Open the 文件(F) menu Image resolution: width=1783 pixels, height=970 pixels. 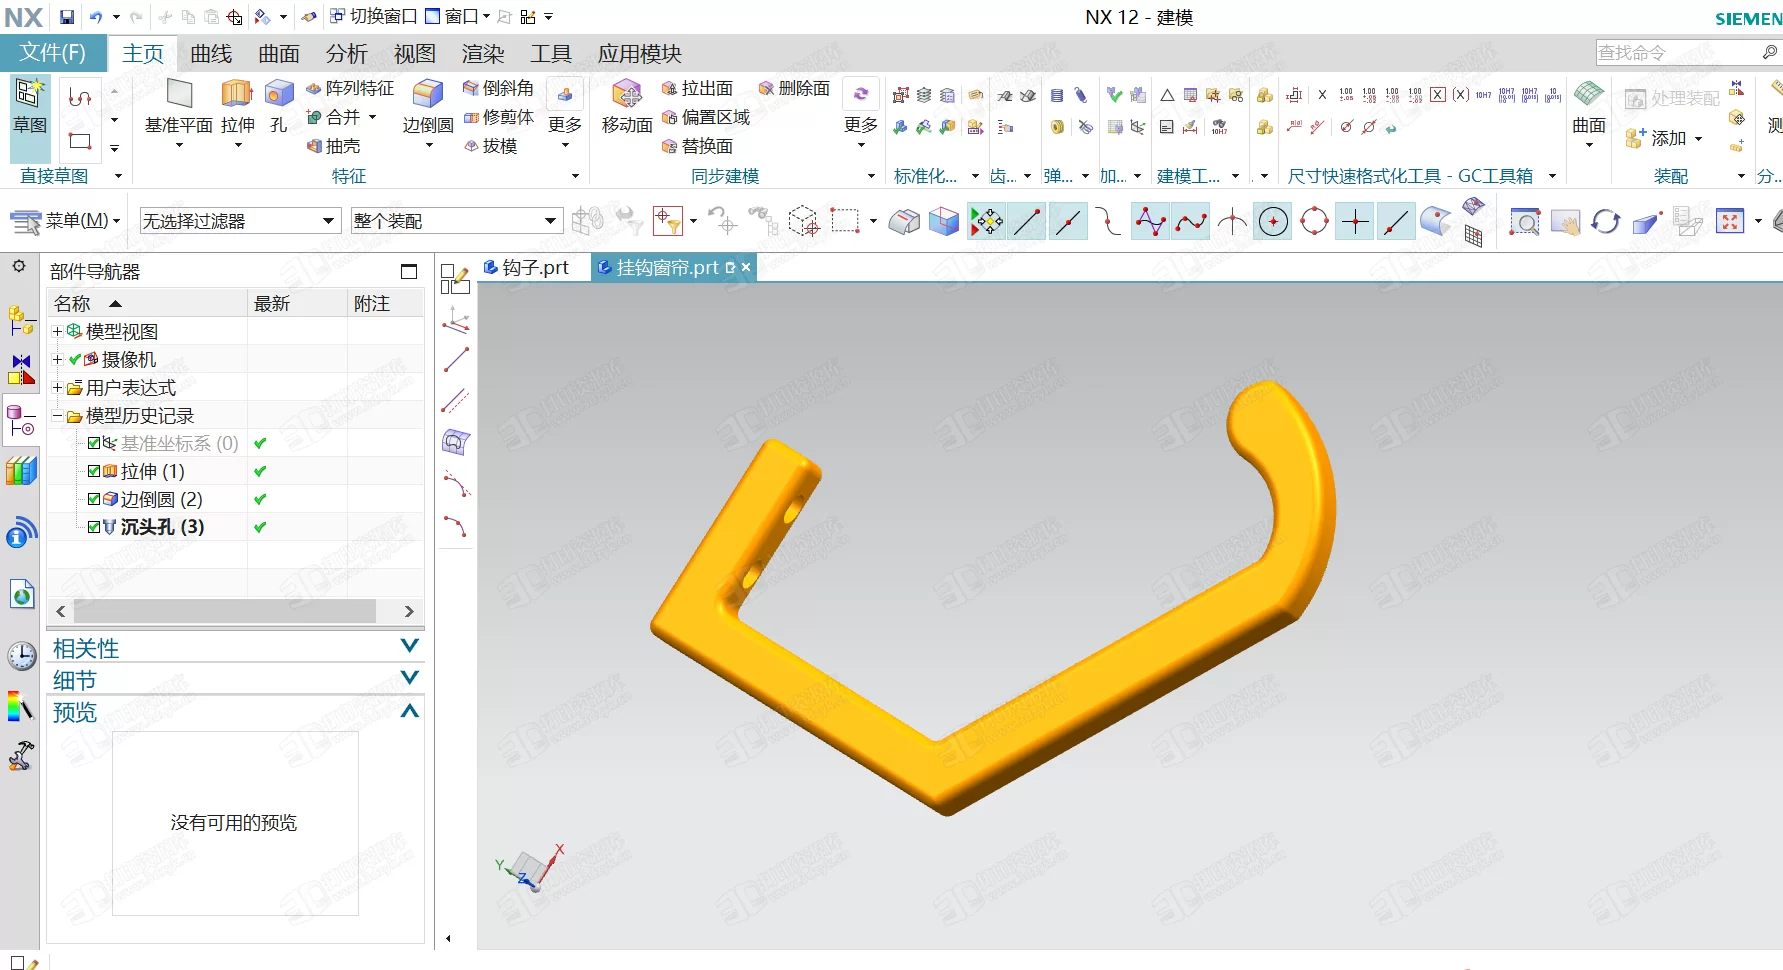coord(53,53)
